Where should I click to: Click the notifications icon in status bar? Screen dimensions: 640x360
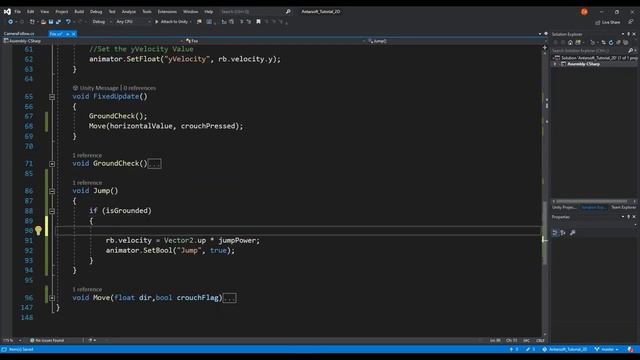(631, 349)
